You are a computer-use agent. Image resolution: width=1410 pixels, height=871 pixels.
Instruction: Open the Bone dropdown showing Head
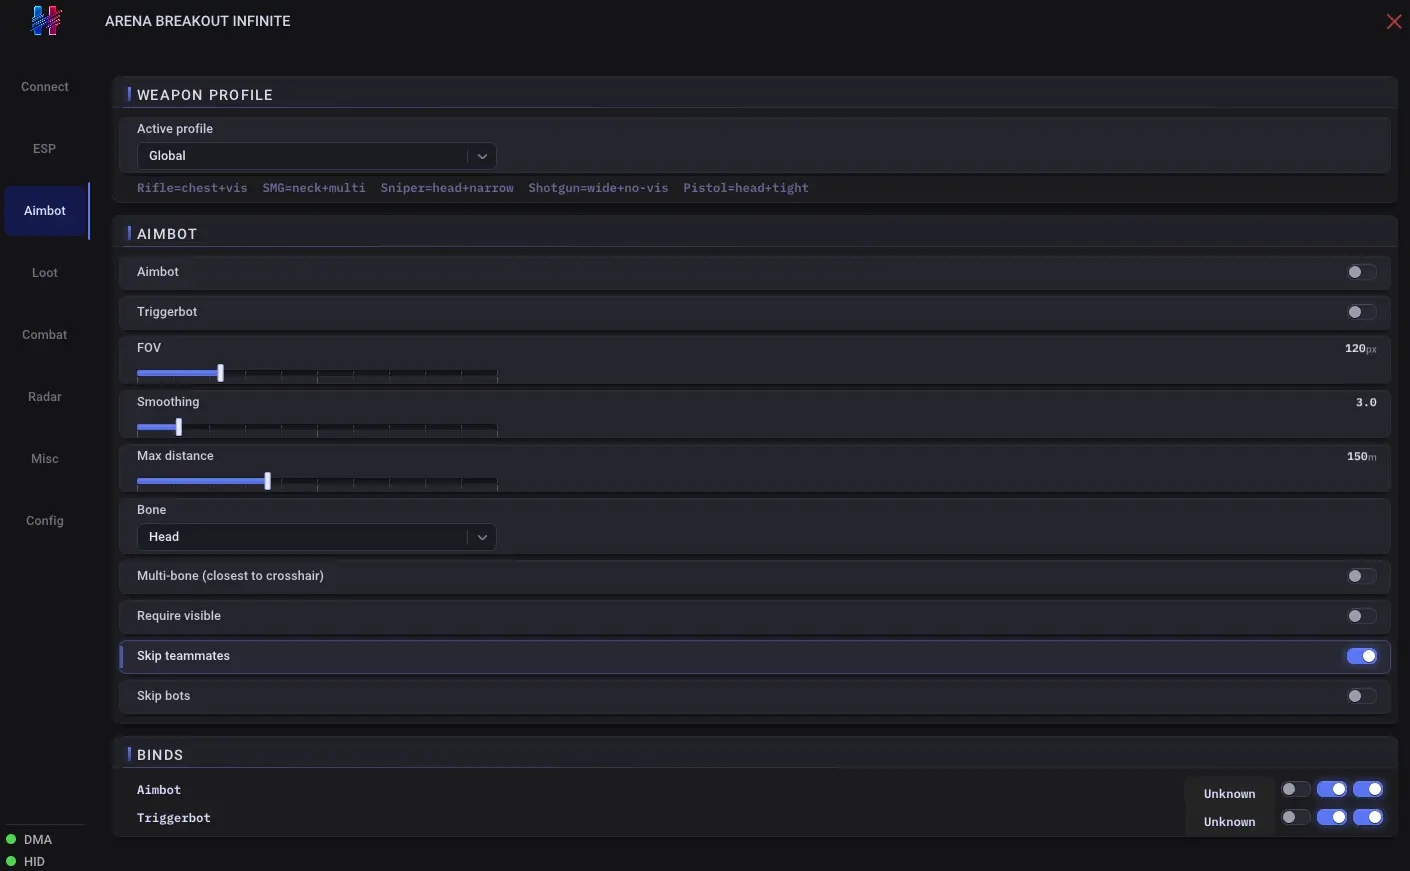[x=316, y=537]
